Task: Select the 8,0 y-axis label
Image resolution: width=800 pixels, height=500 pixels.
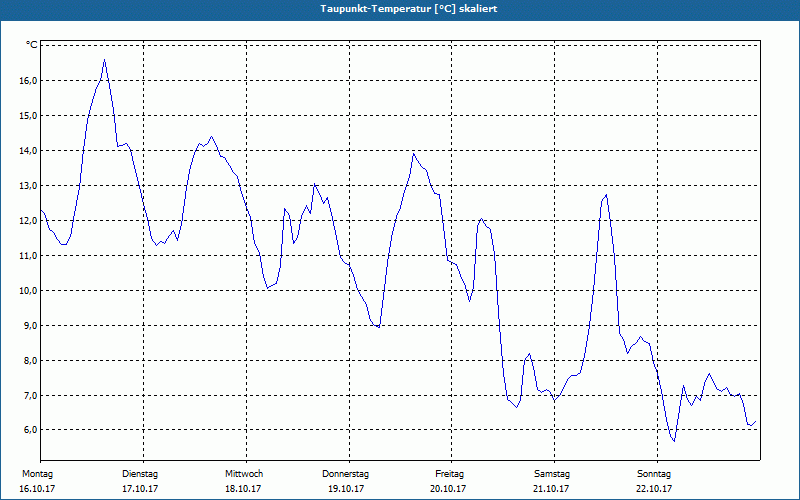Action: [30, 361]
